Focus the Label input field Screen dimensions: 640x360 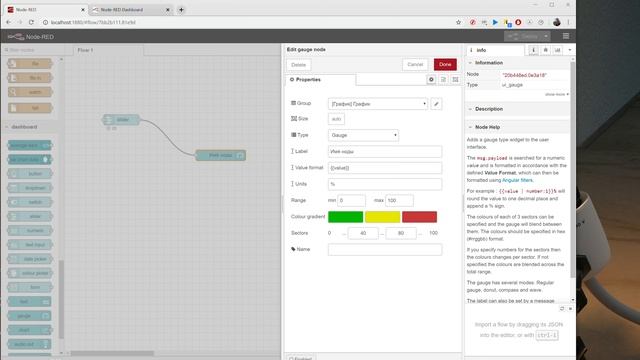tap(385, 151)
